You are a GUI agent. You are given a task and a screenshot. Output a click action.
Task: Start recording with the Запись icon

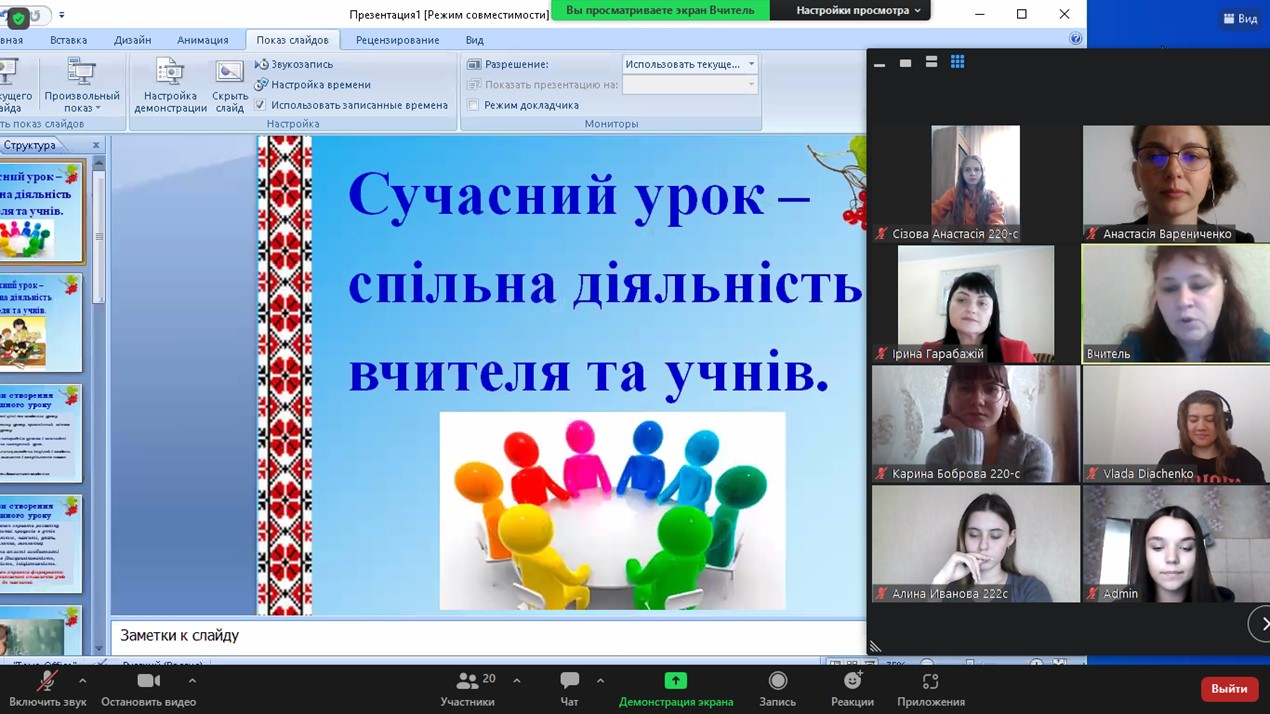(777, 682)
